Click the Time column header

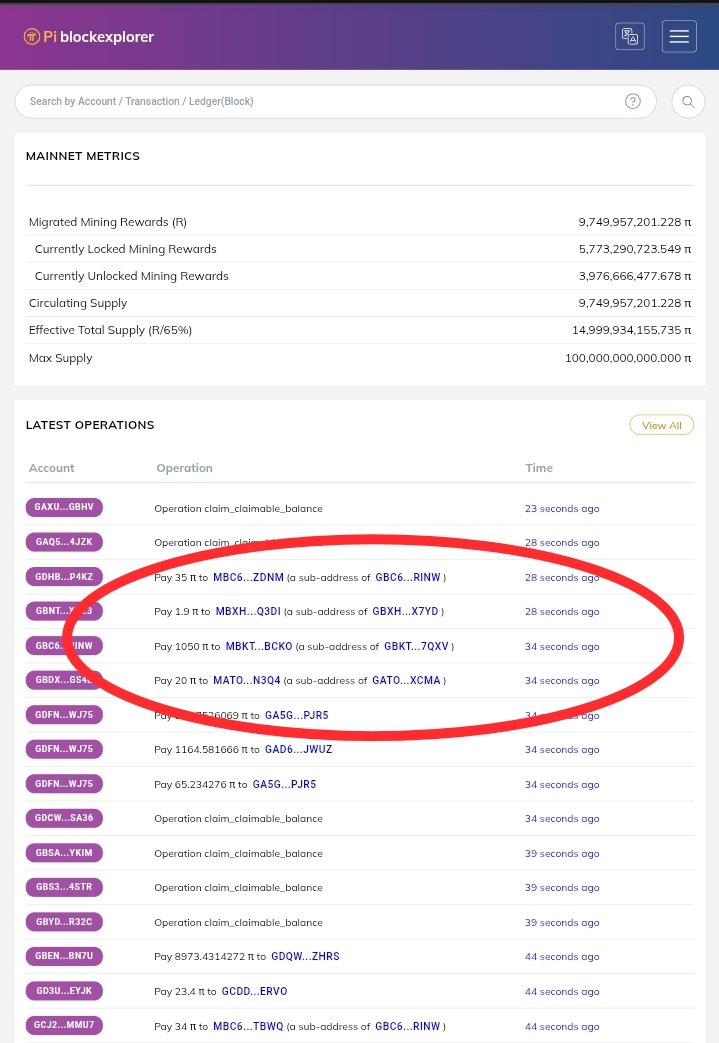pyautogui.click(x=539, y=468)
